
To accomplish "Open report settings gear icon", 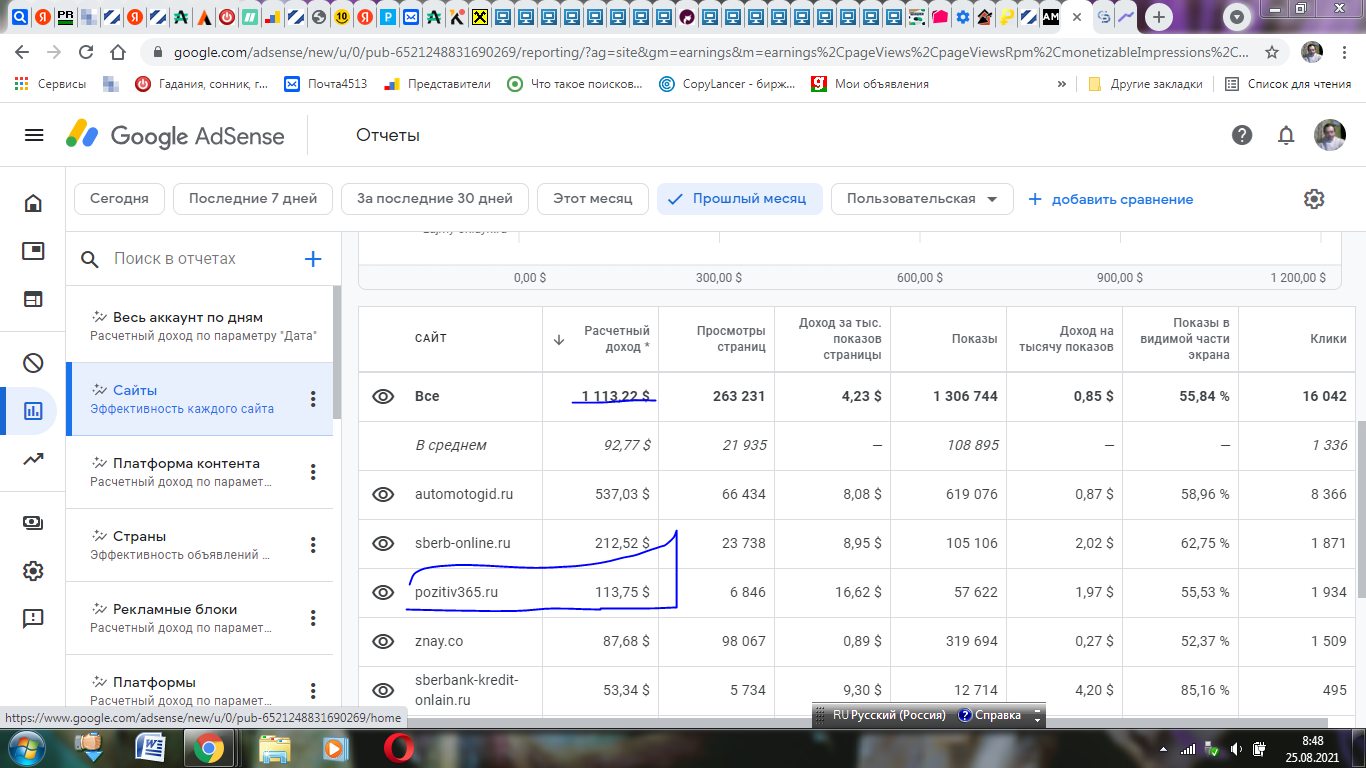I will (x=1314, y=199).
